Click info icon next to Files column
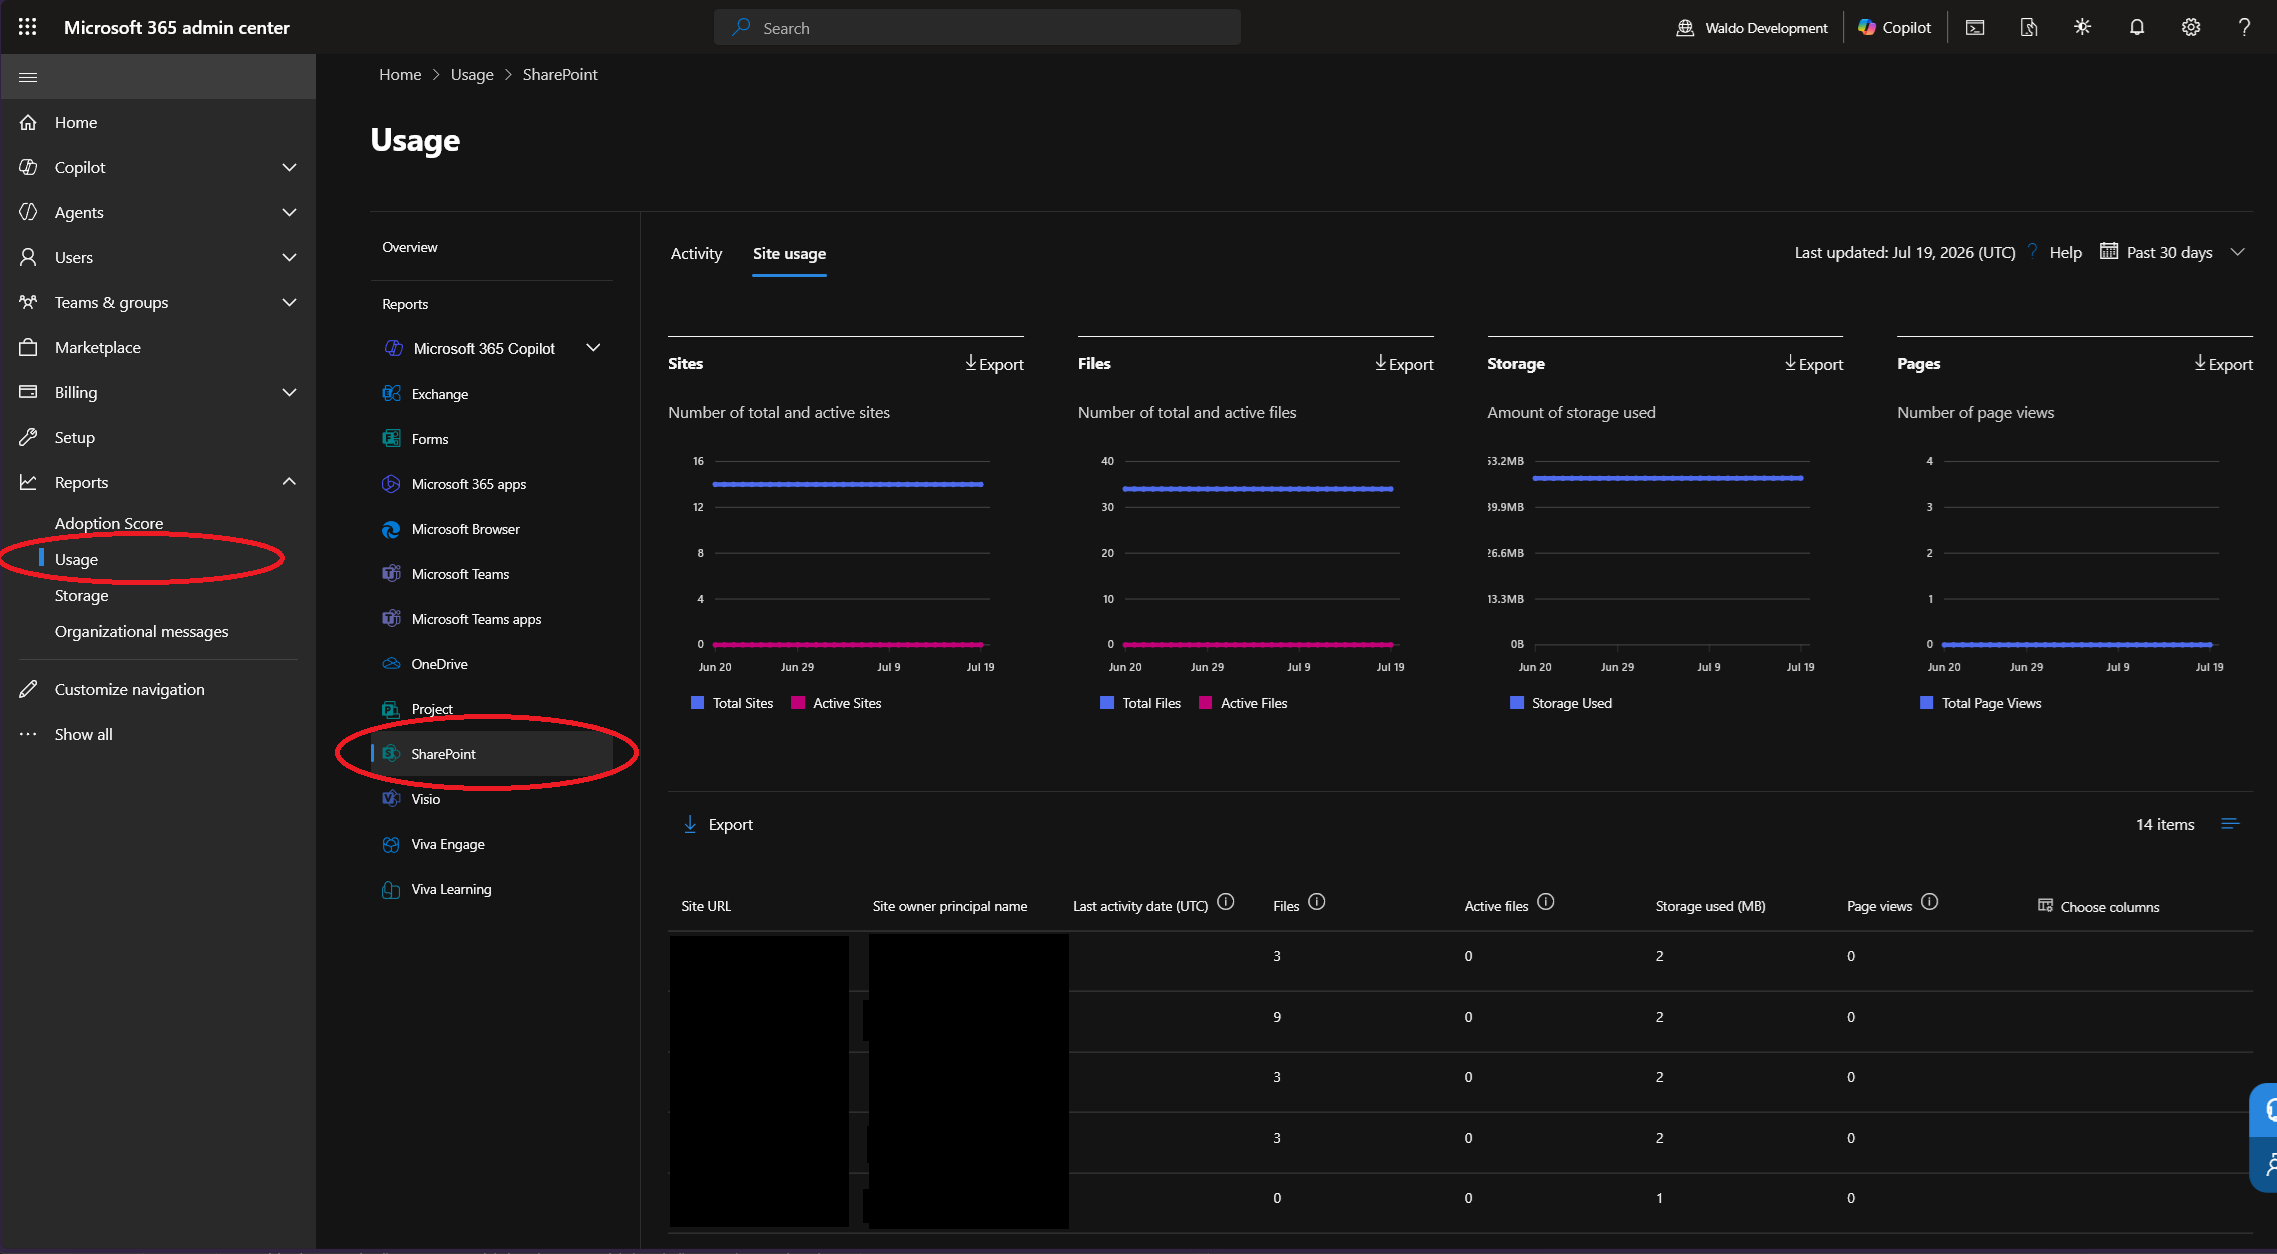Image resolution: width=2277 pixels, height=1254 pixels. [x=1317, y=902]
